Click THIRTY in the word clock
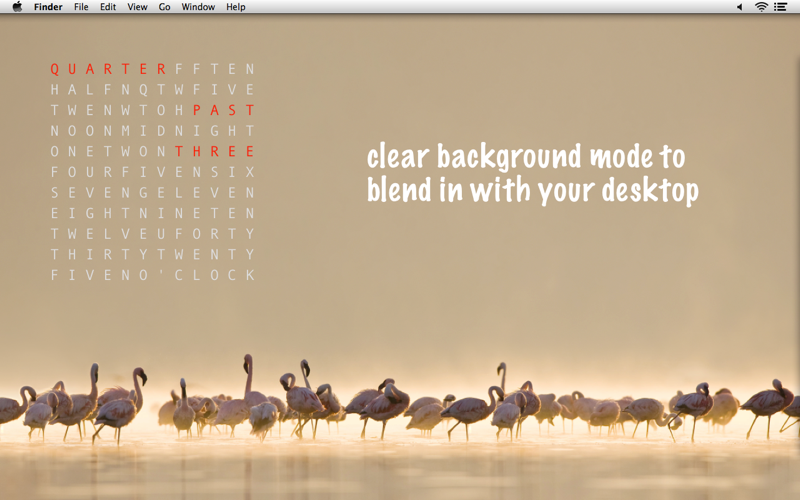800x500 pixels. (98, 254)
